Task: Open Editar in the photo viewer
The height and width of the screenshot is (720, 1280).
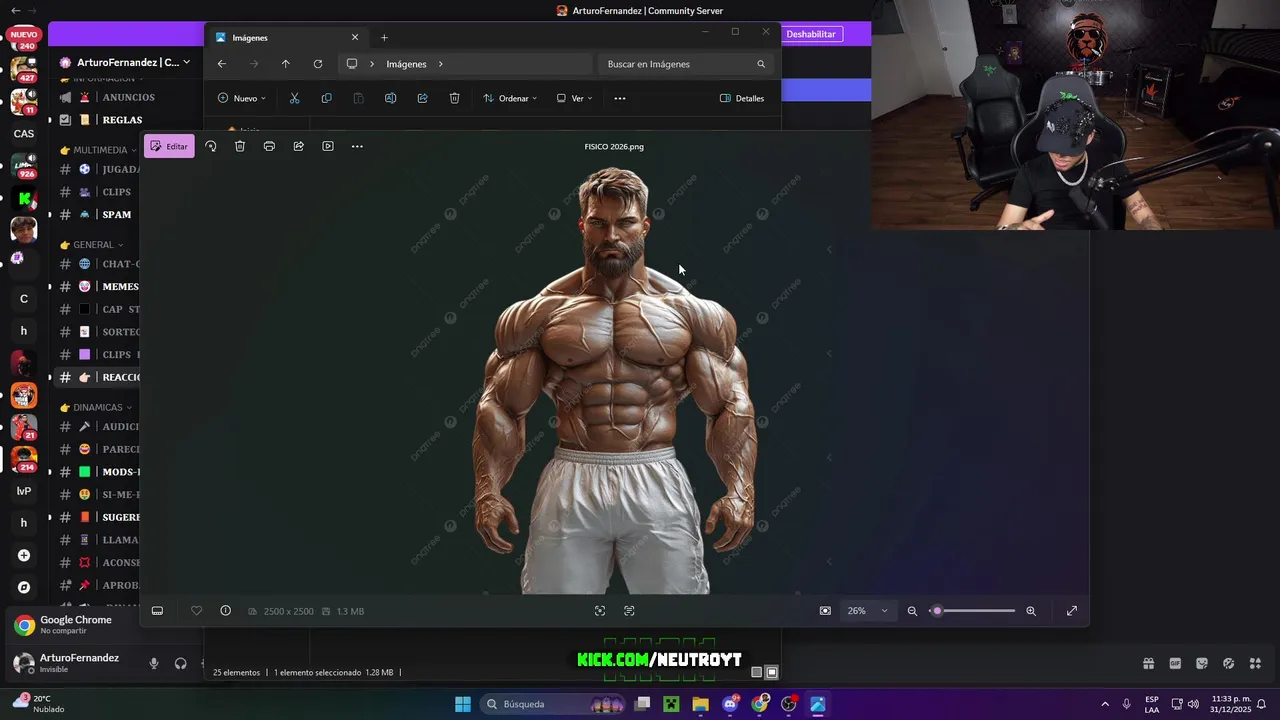Action: tap(169, 146)
